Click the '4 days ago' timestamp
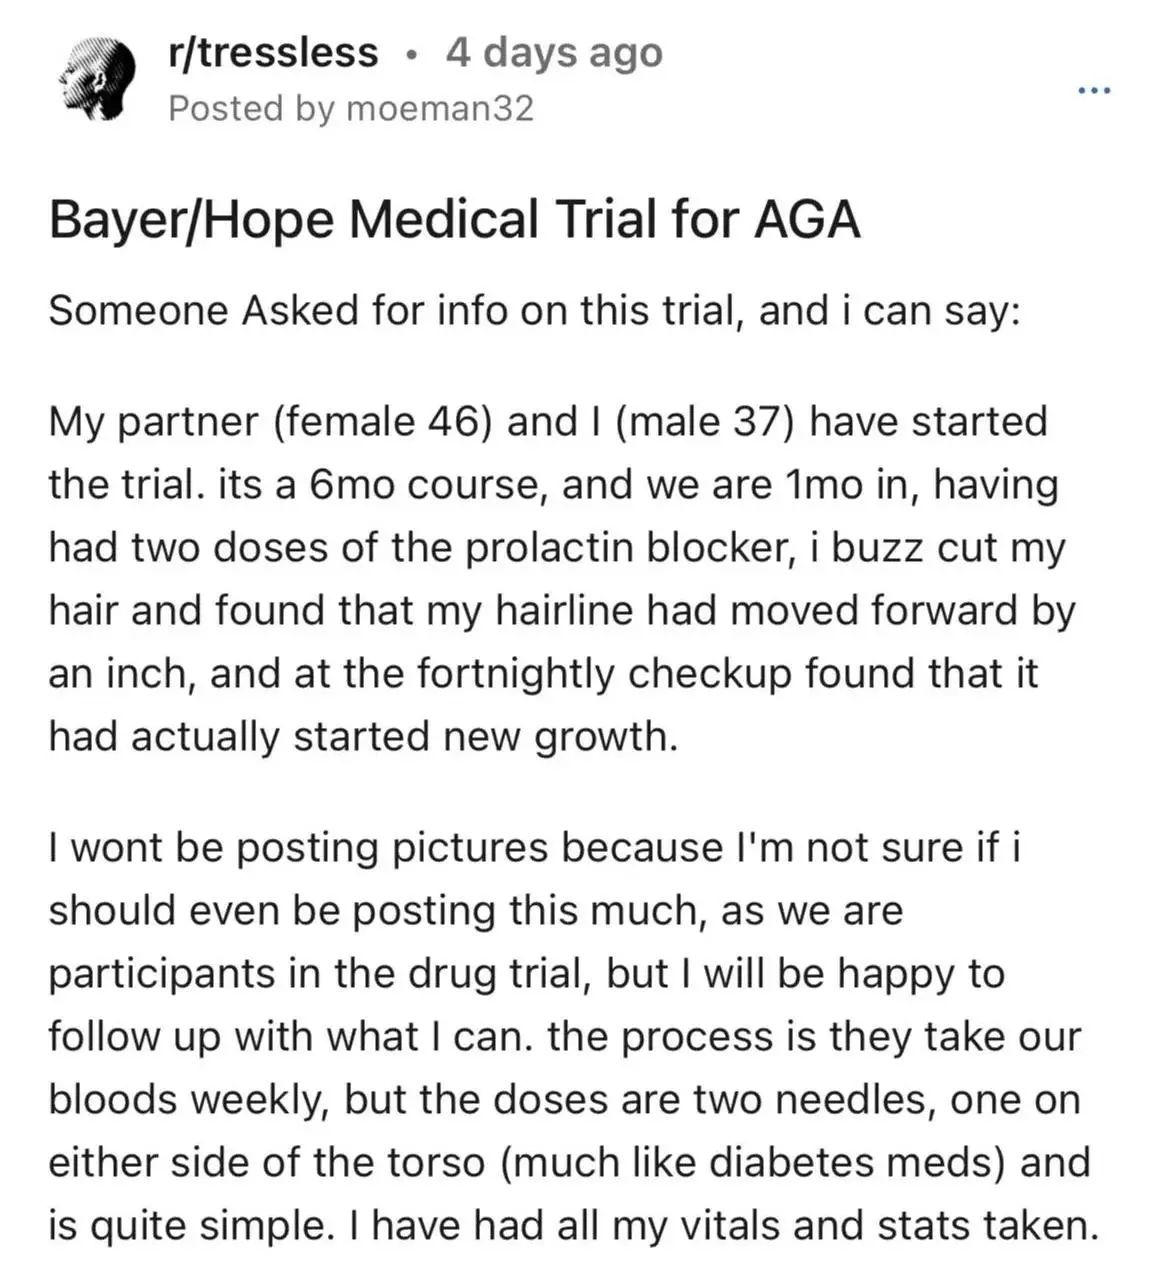 click(x=554, y=52)
